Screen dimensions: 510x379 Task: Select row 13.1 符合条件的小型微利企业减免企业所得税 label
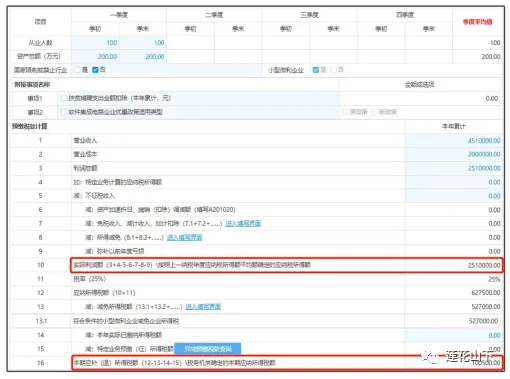[x=126, y=321]
